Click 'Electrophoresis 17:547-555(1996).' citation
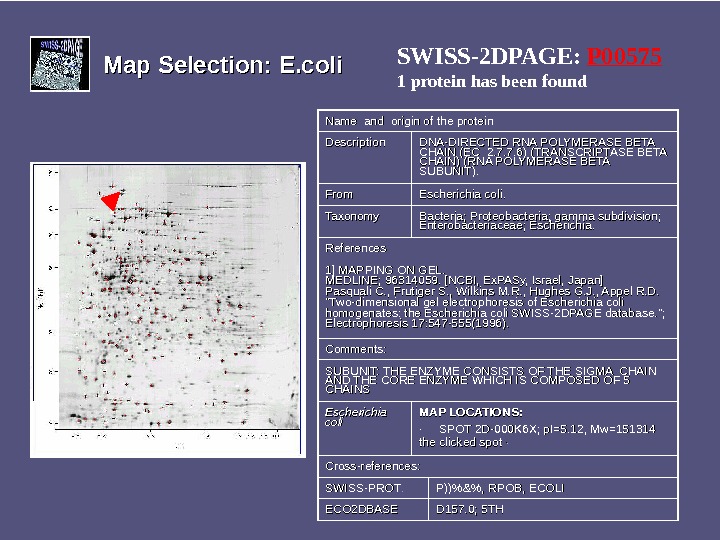 417,323
